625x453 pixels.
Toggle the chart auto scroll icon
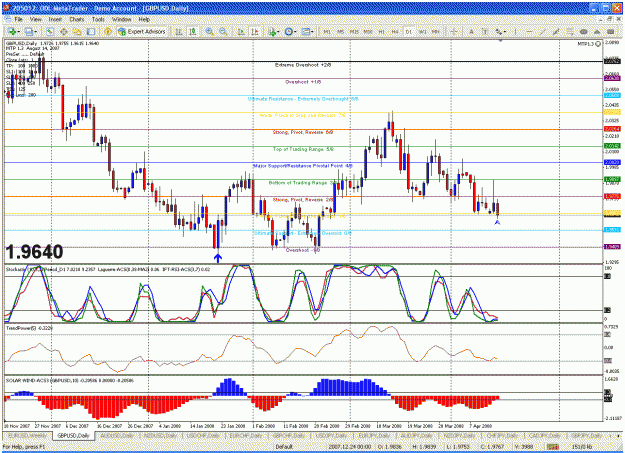click(x=241, y=32)
